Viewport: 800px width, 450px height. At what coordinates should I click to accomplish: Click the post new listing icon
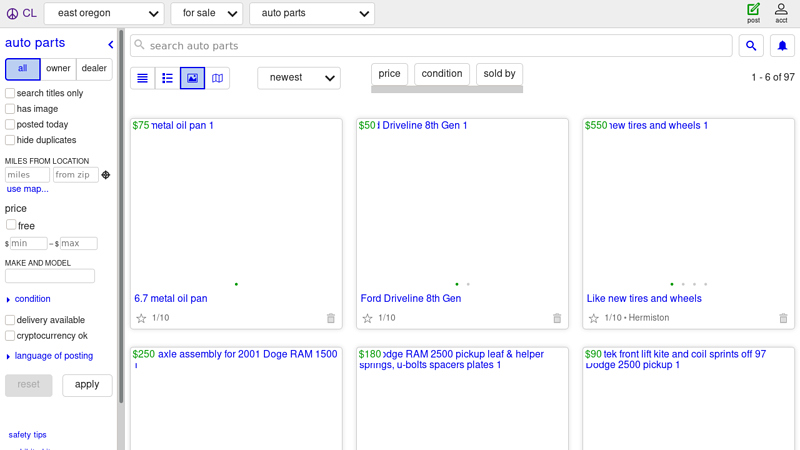[753, 12]
